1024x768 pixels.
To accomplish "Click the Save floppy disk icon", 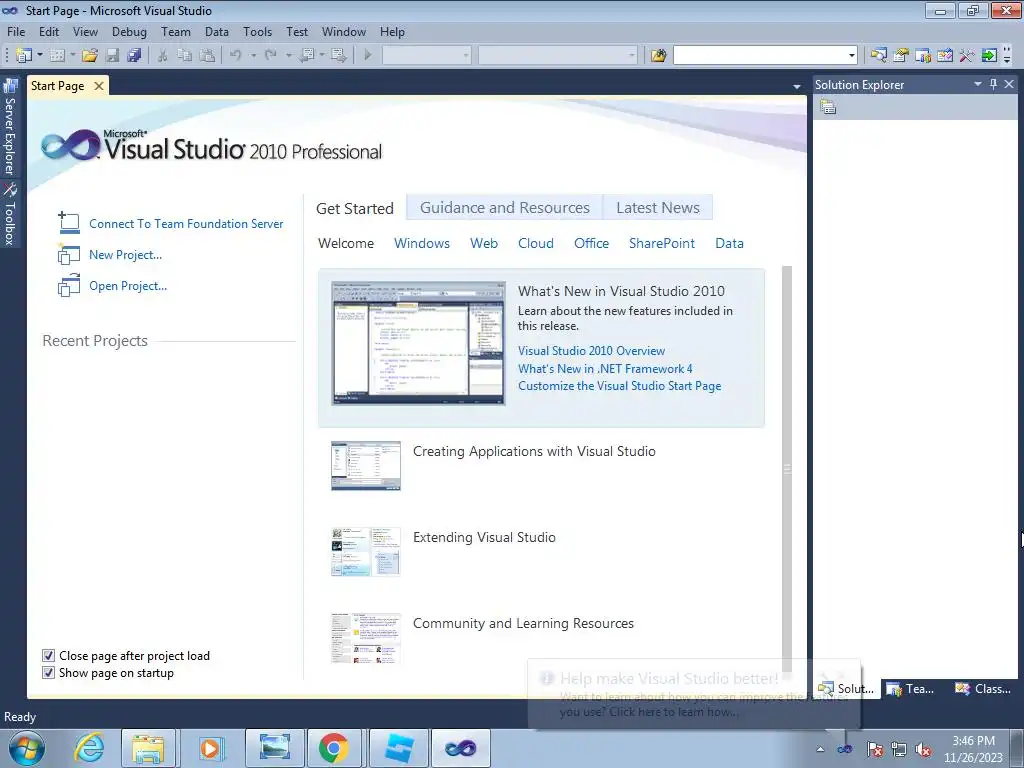I will pos(112,56).
